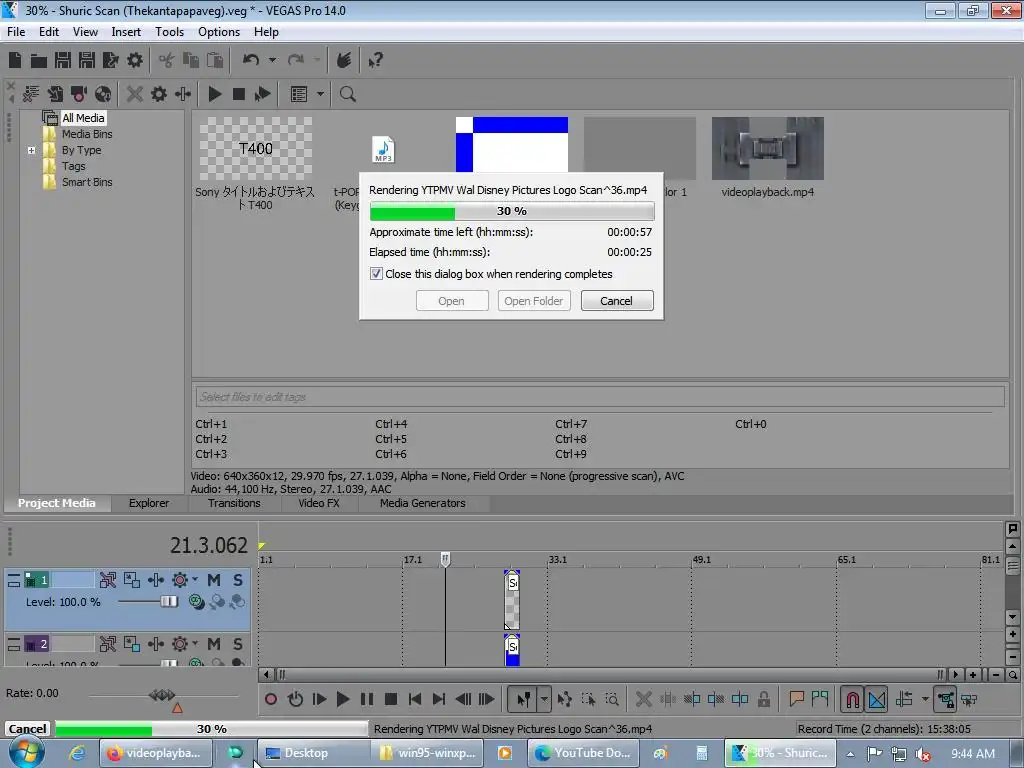Viewport: 1024px width, 768px height.
Task: Switch to the Media Generators tab
Action: [423, 504]
